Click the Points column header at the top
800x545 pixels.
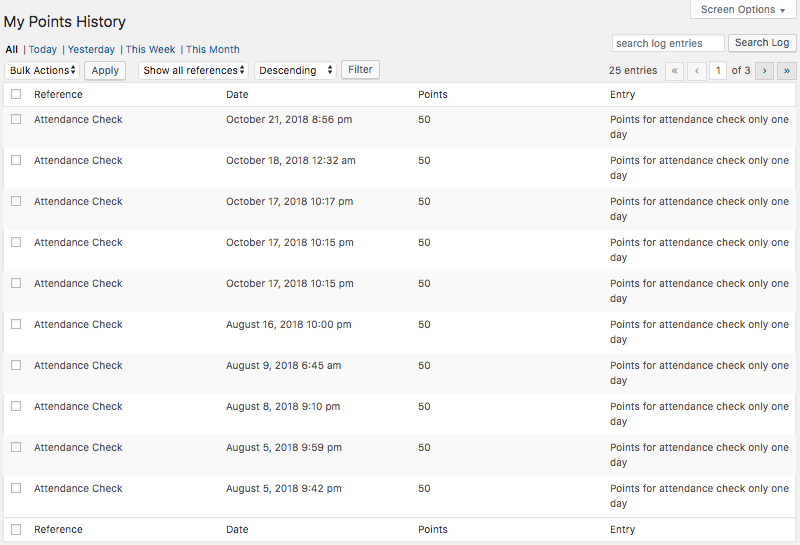click(433, 94)
